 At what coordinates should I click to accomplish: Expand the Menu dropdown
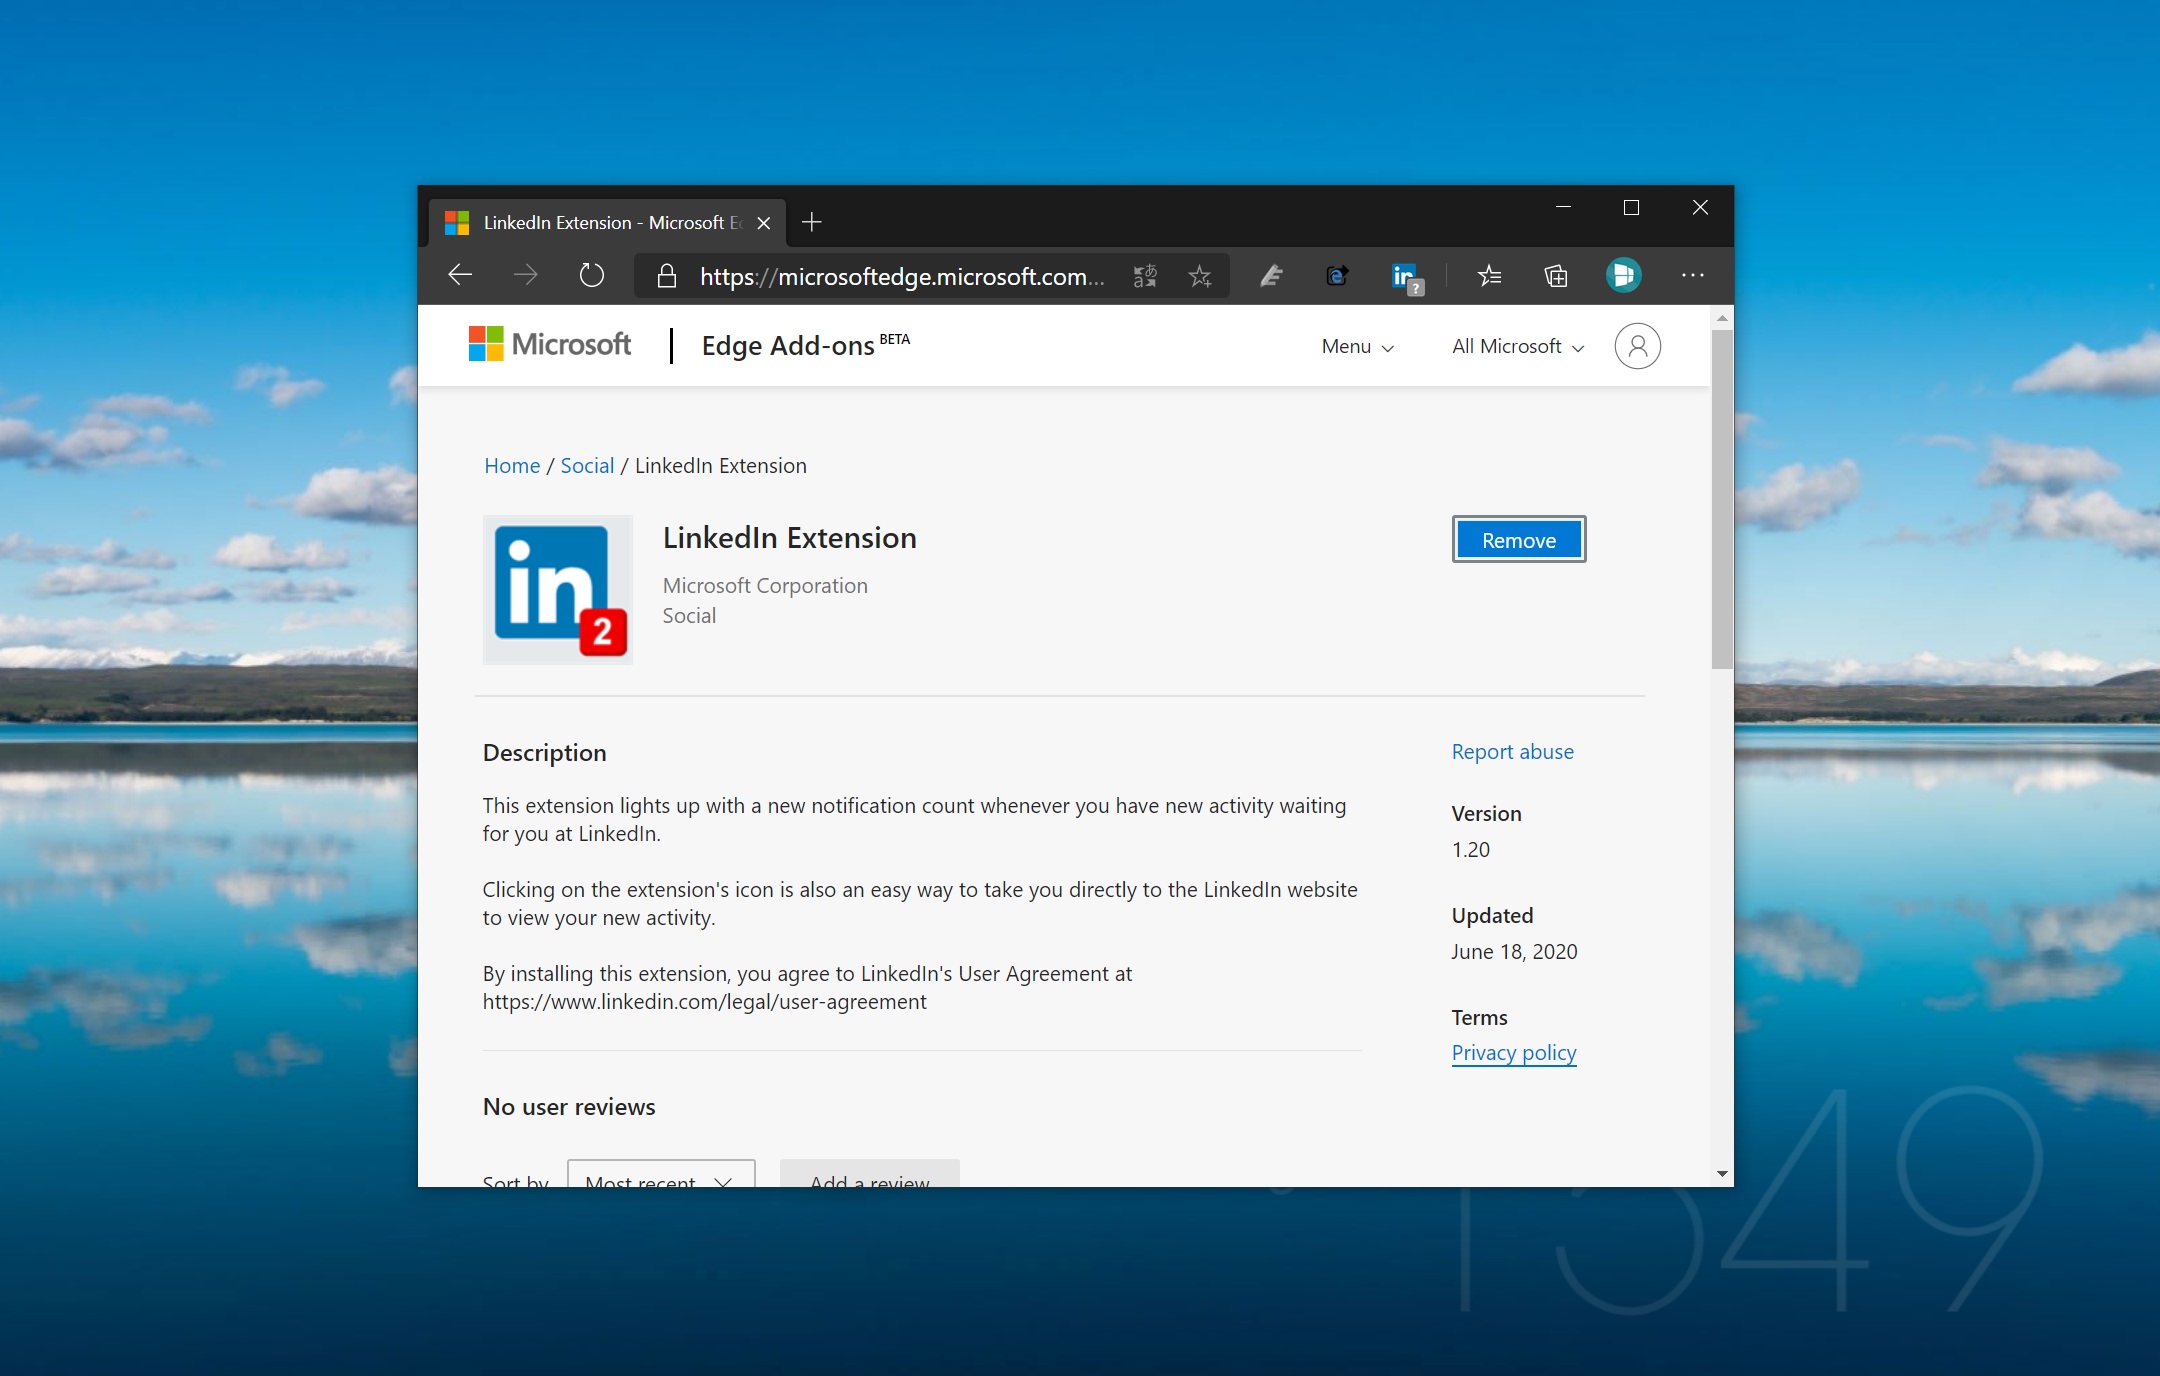[1357, 346]
